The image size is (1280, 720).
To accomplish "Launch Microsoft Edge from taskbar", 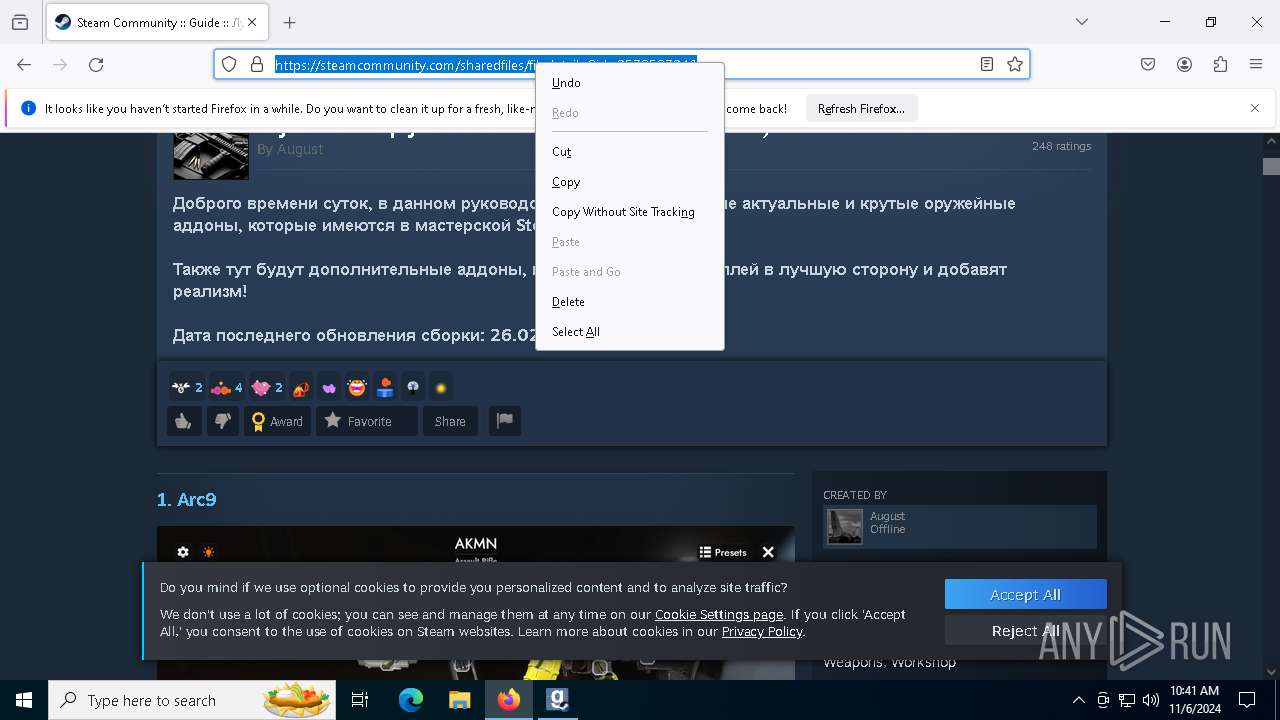I will pyautogui.click(x=411, y=700).
